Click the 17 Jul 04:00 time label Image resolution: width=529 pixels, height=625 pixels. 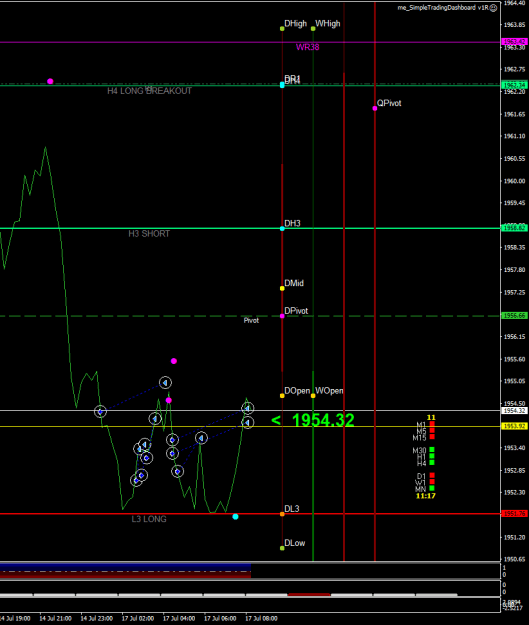click(x=179, y=618)
